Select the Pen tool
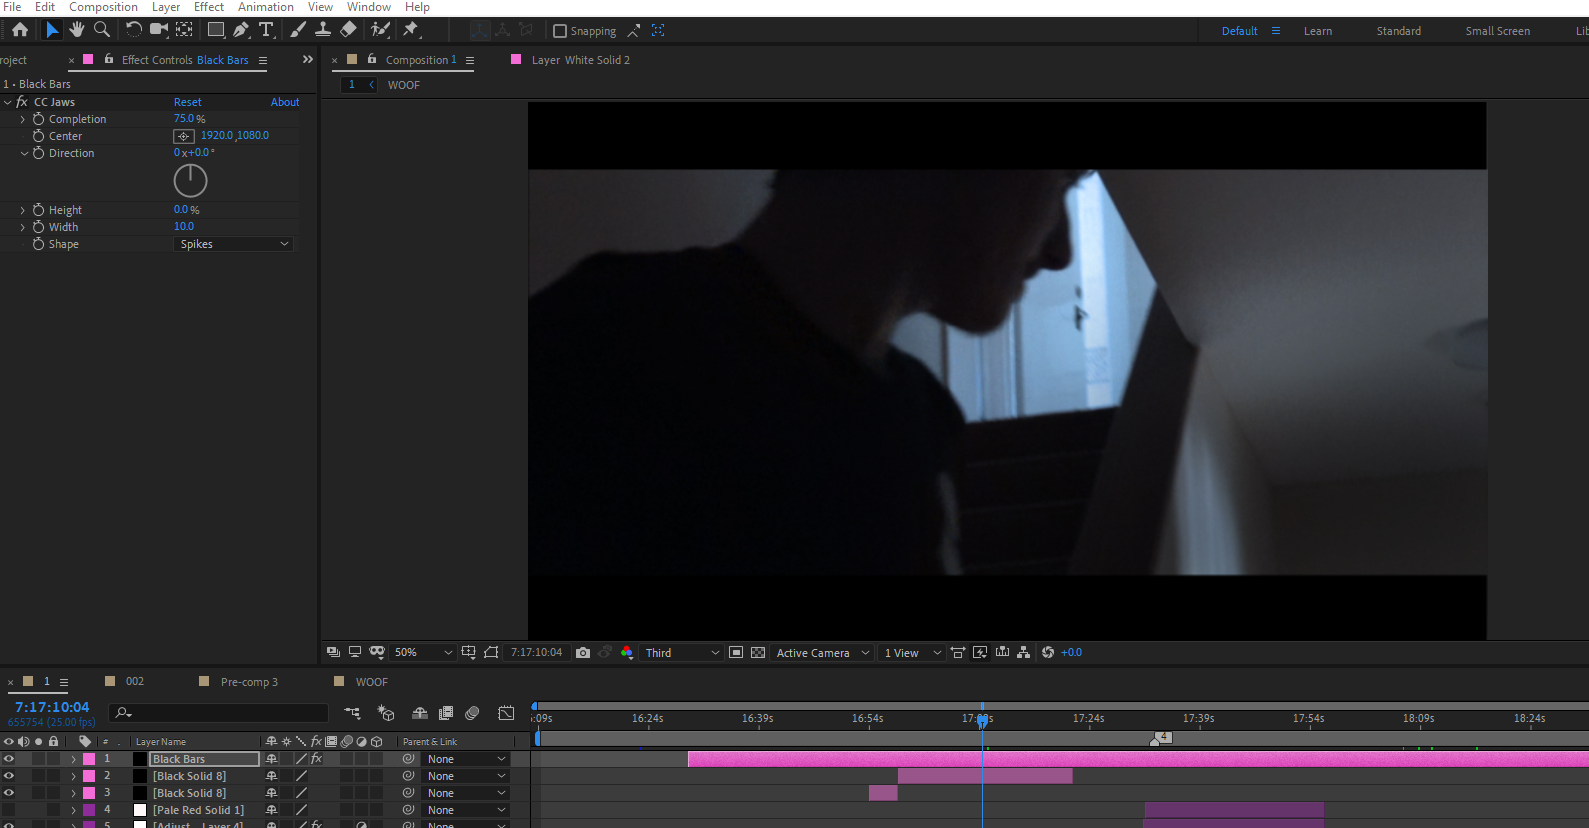Viewport: 1589px width, 828px height. click(241, 30)
